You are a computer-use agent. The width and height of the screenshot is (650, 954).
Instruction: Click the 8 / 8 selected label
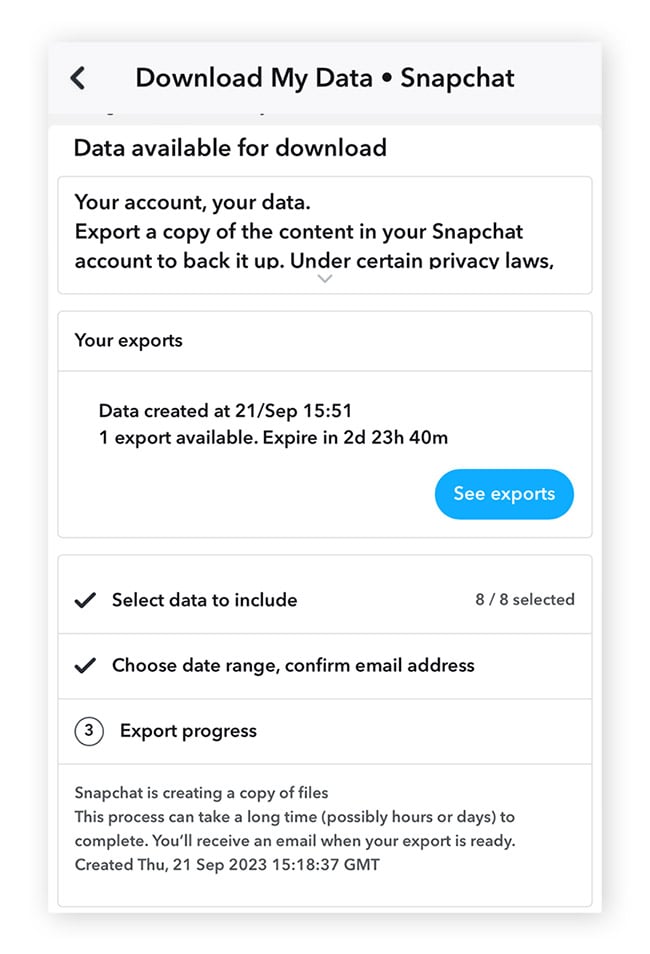tap(525, 600)
